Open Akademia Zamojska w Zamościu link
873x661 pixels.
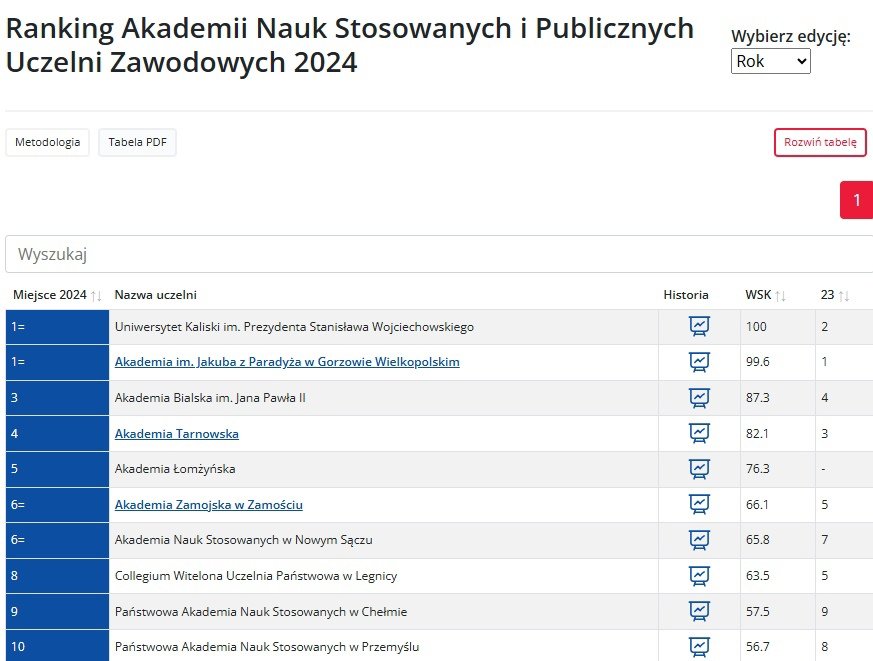tap(208, 505)
